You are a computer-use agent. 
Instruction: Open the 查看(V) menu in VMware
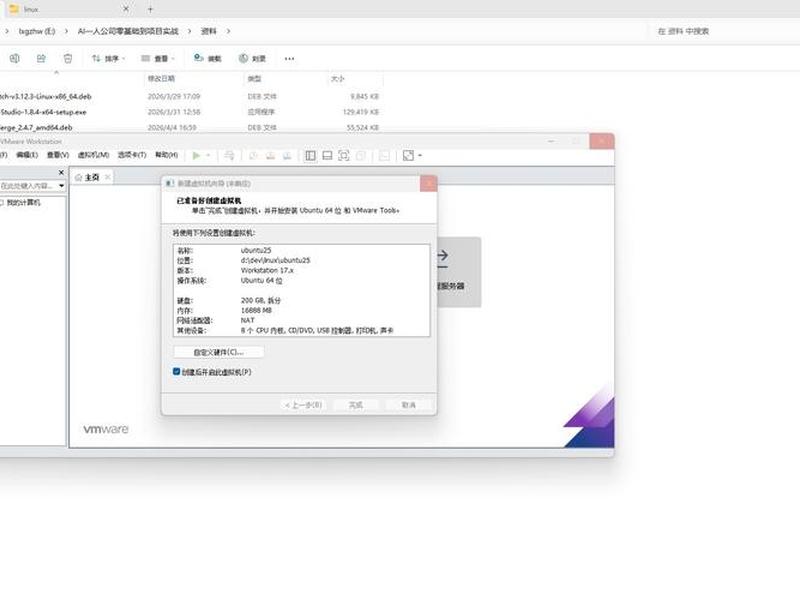point(58,155)
